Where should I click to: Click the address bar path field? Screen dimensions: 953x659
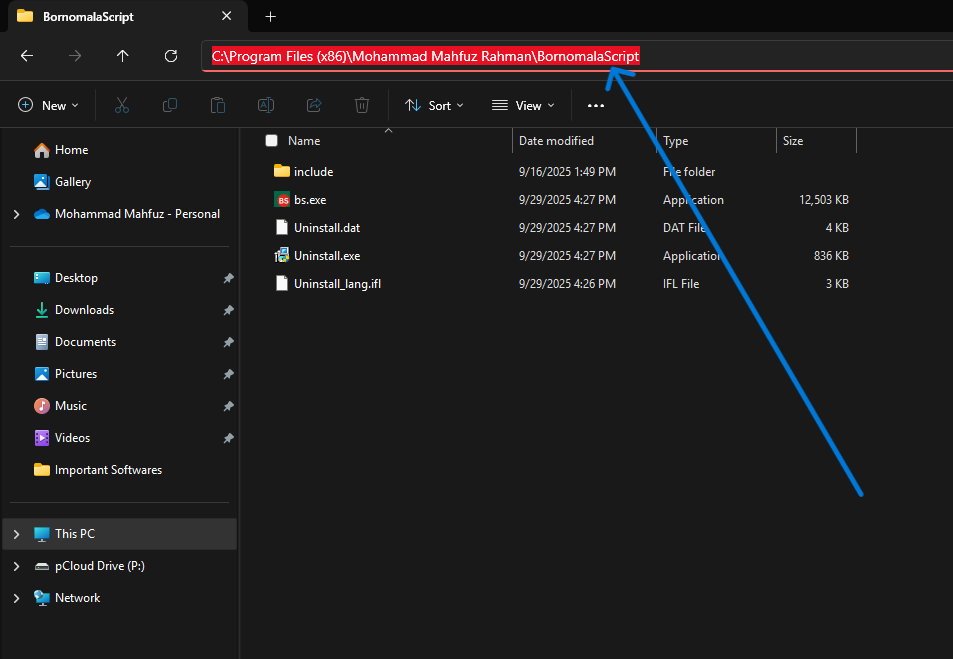[x=780, y=56]
